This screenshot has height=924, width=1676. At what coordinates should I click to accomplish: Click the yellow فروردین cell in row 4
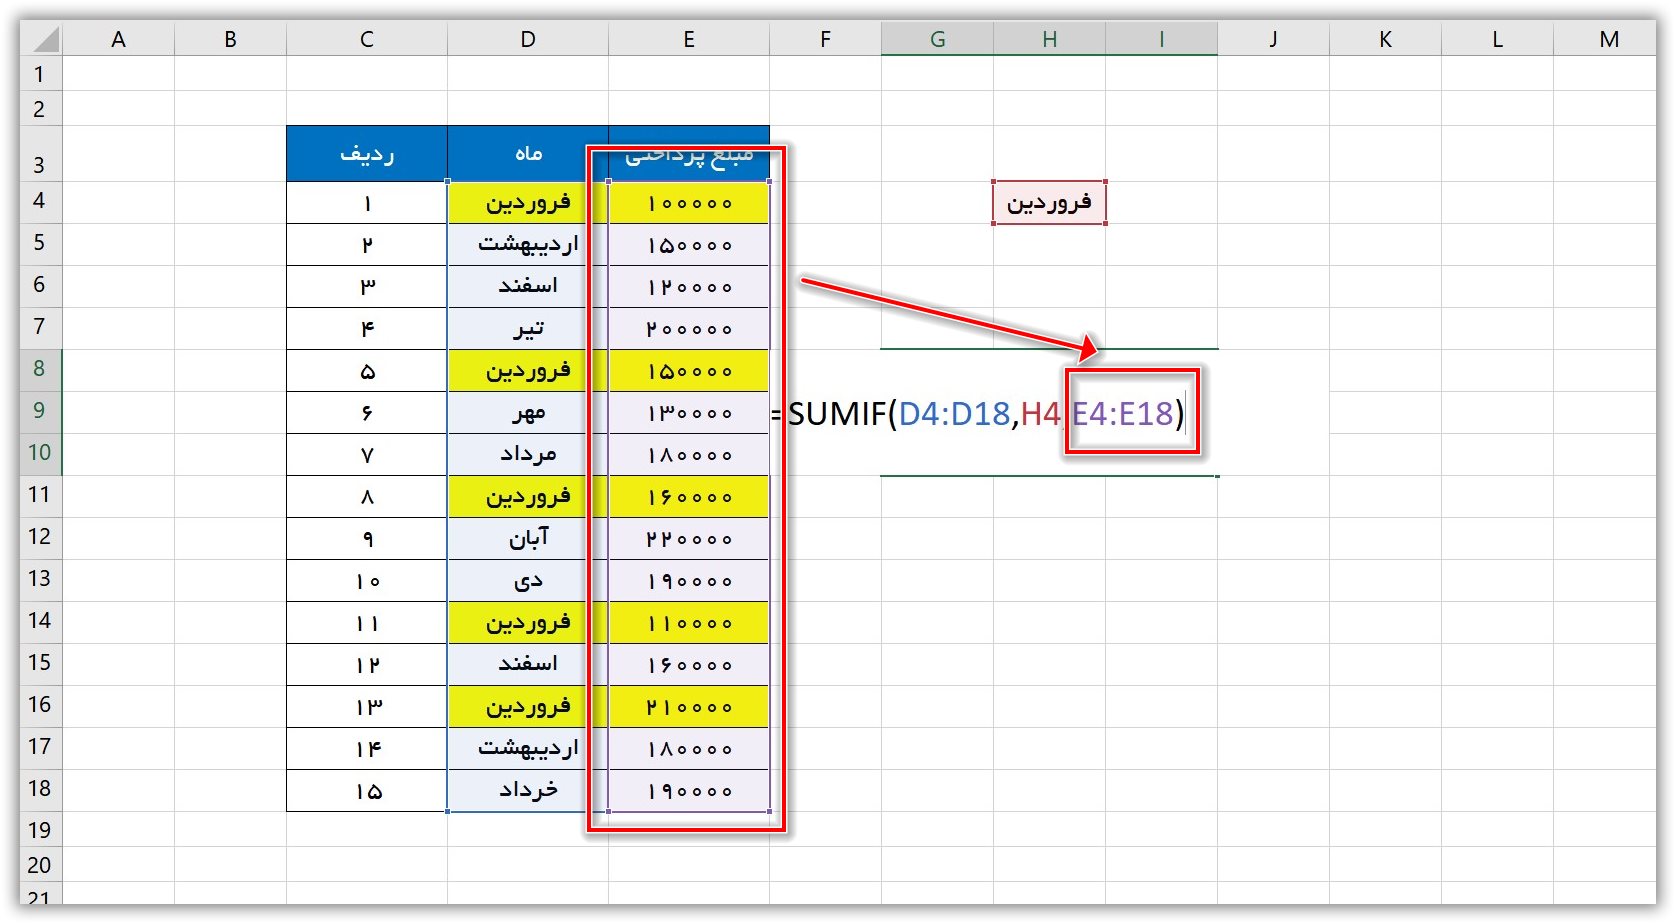(528, 201)
